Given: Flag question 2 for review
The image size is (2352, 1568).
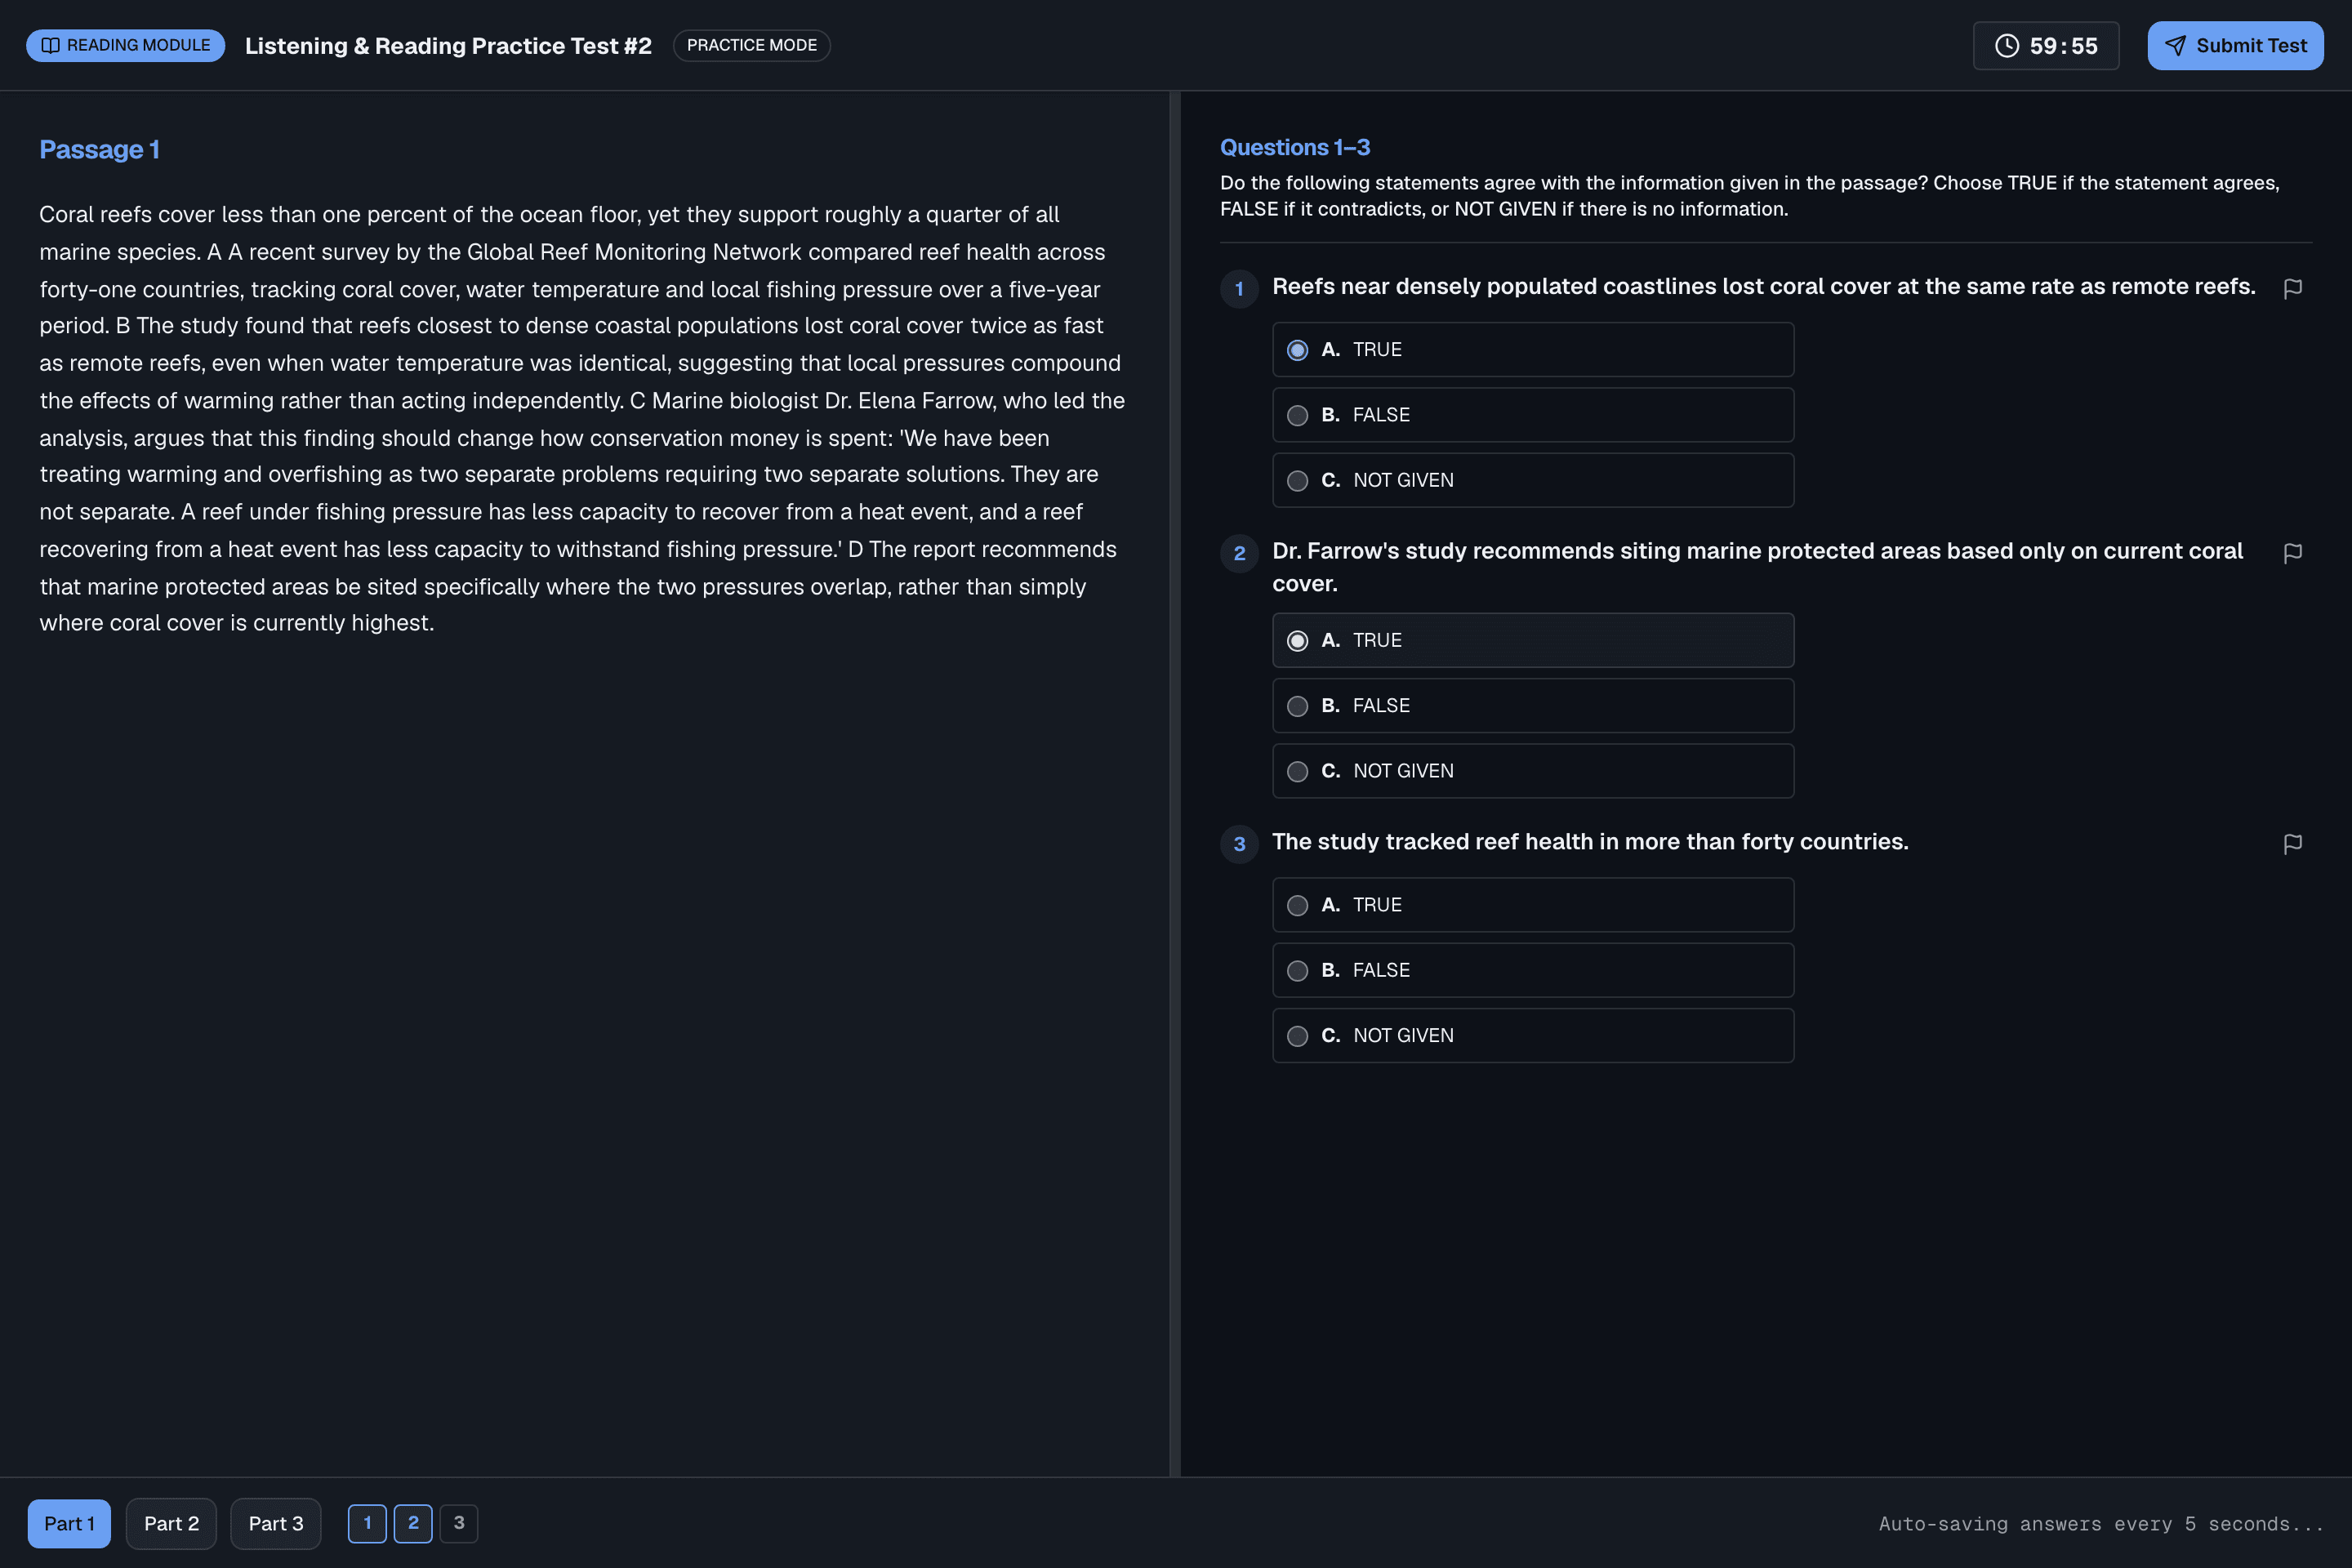Looking at the screenshot, I should click(x=2292, y=554).
